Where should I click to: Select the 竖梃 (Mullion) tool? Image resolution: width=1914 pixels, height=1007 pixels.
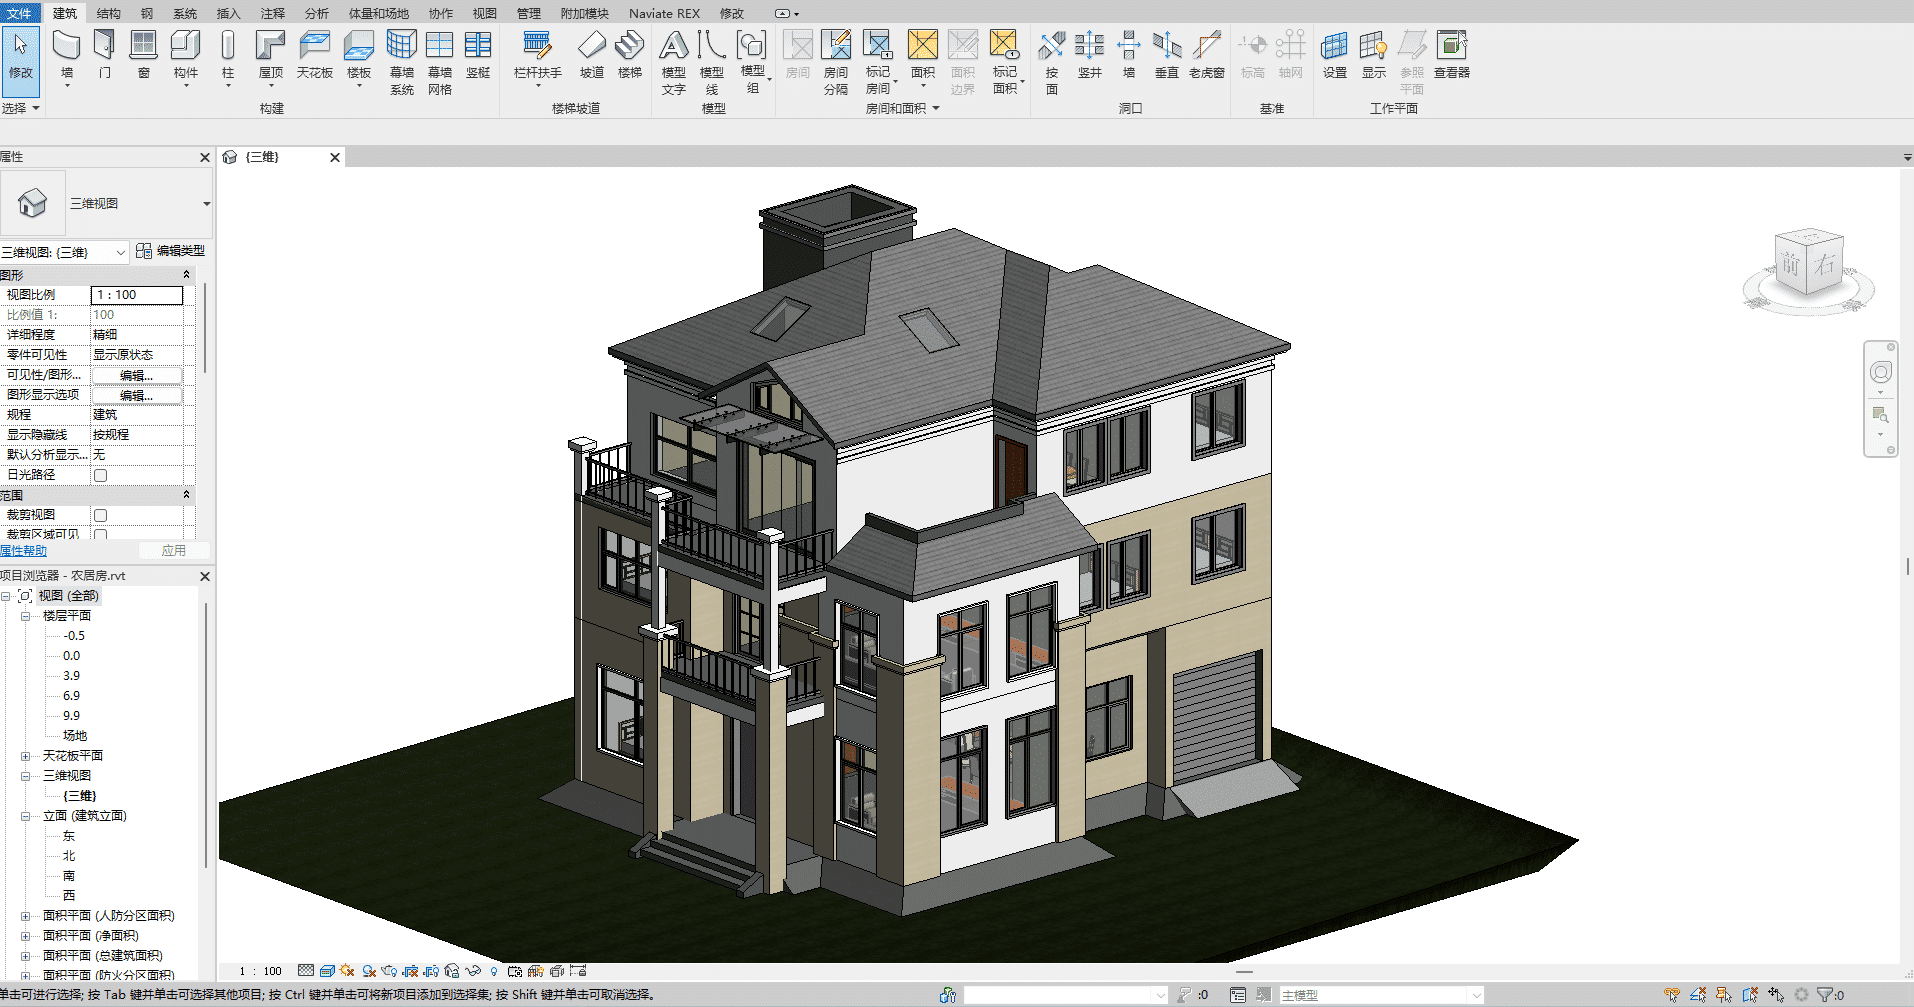click(478, 55)
